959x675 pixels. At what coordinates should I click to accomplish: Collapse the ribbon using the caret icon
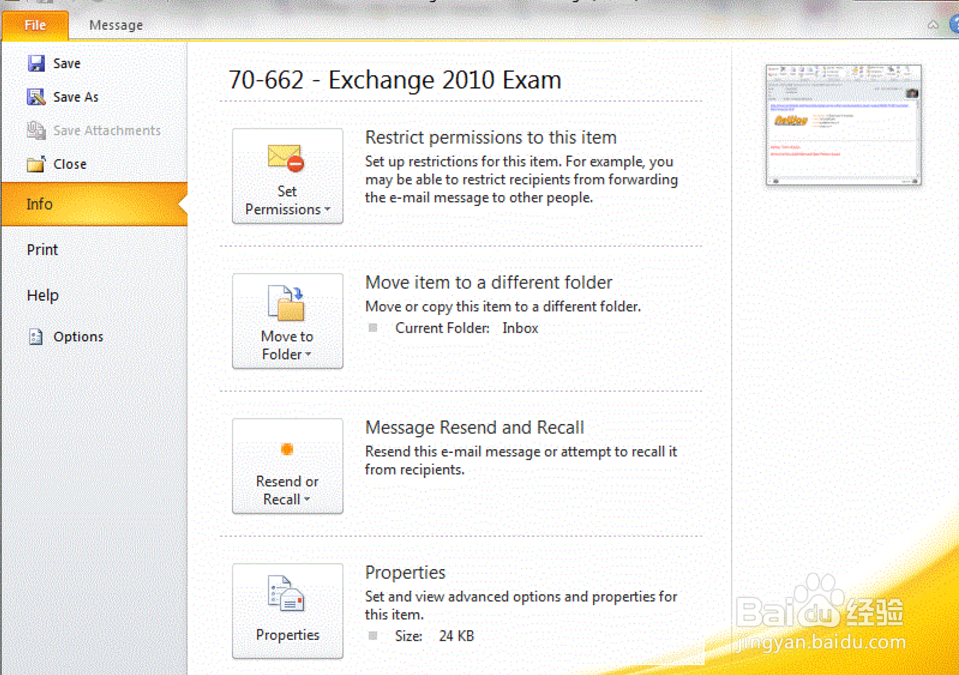pos(933,25)
